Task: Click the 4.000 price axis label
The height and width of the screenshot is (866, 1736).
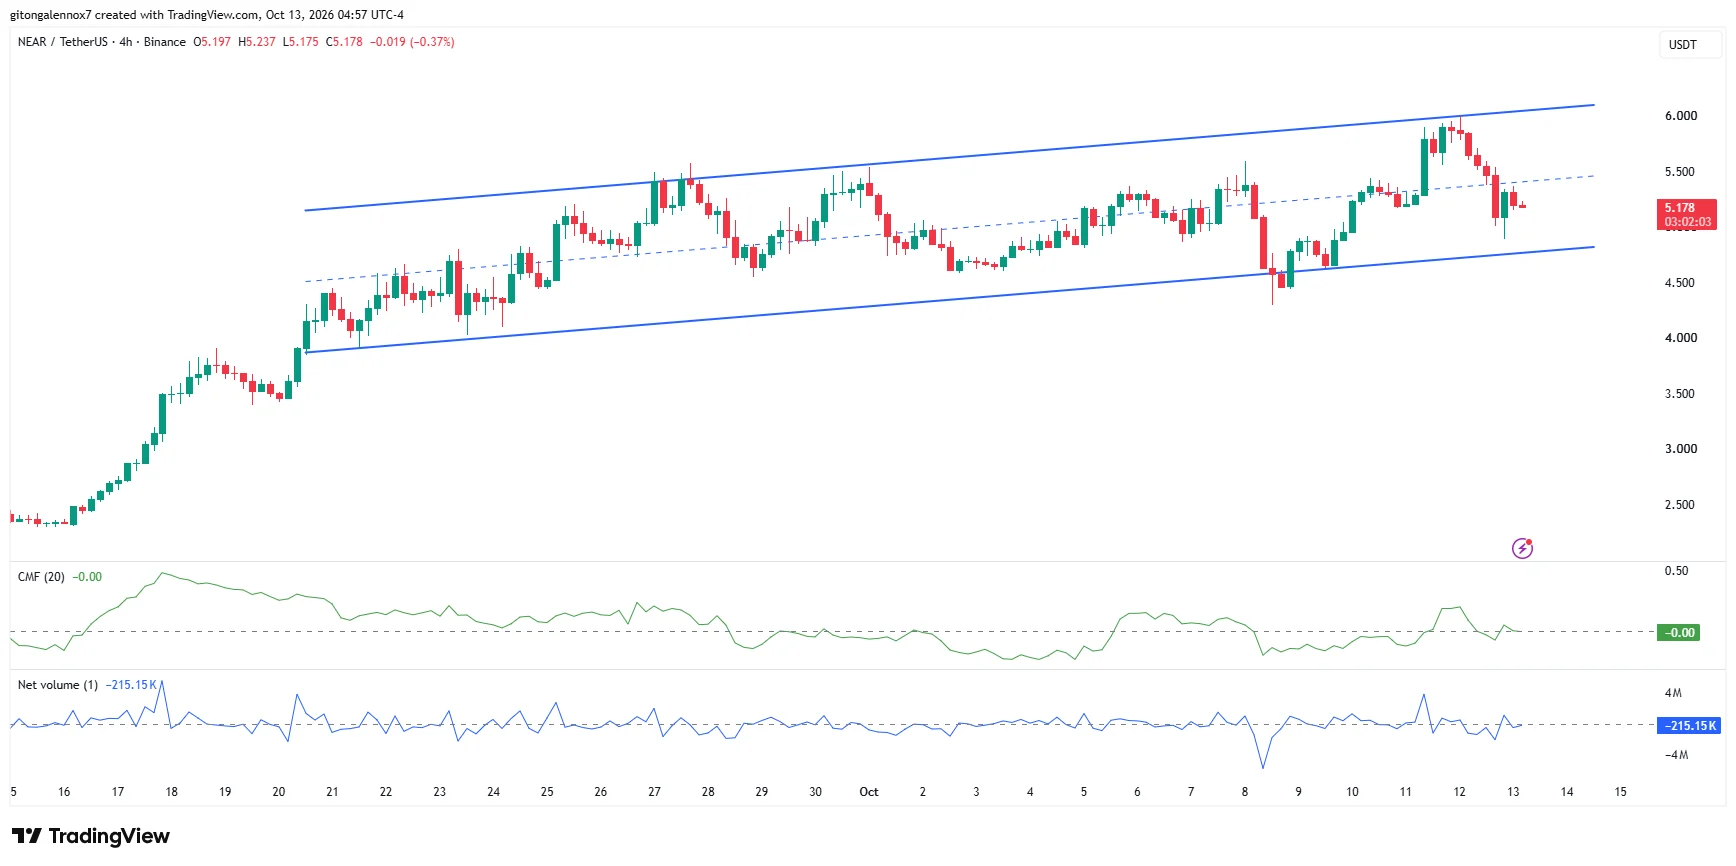Action: [x=1681, y=338]
